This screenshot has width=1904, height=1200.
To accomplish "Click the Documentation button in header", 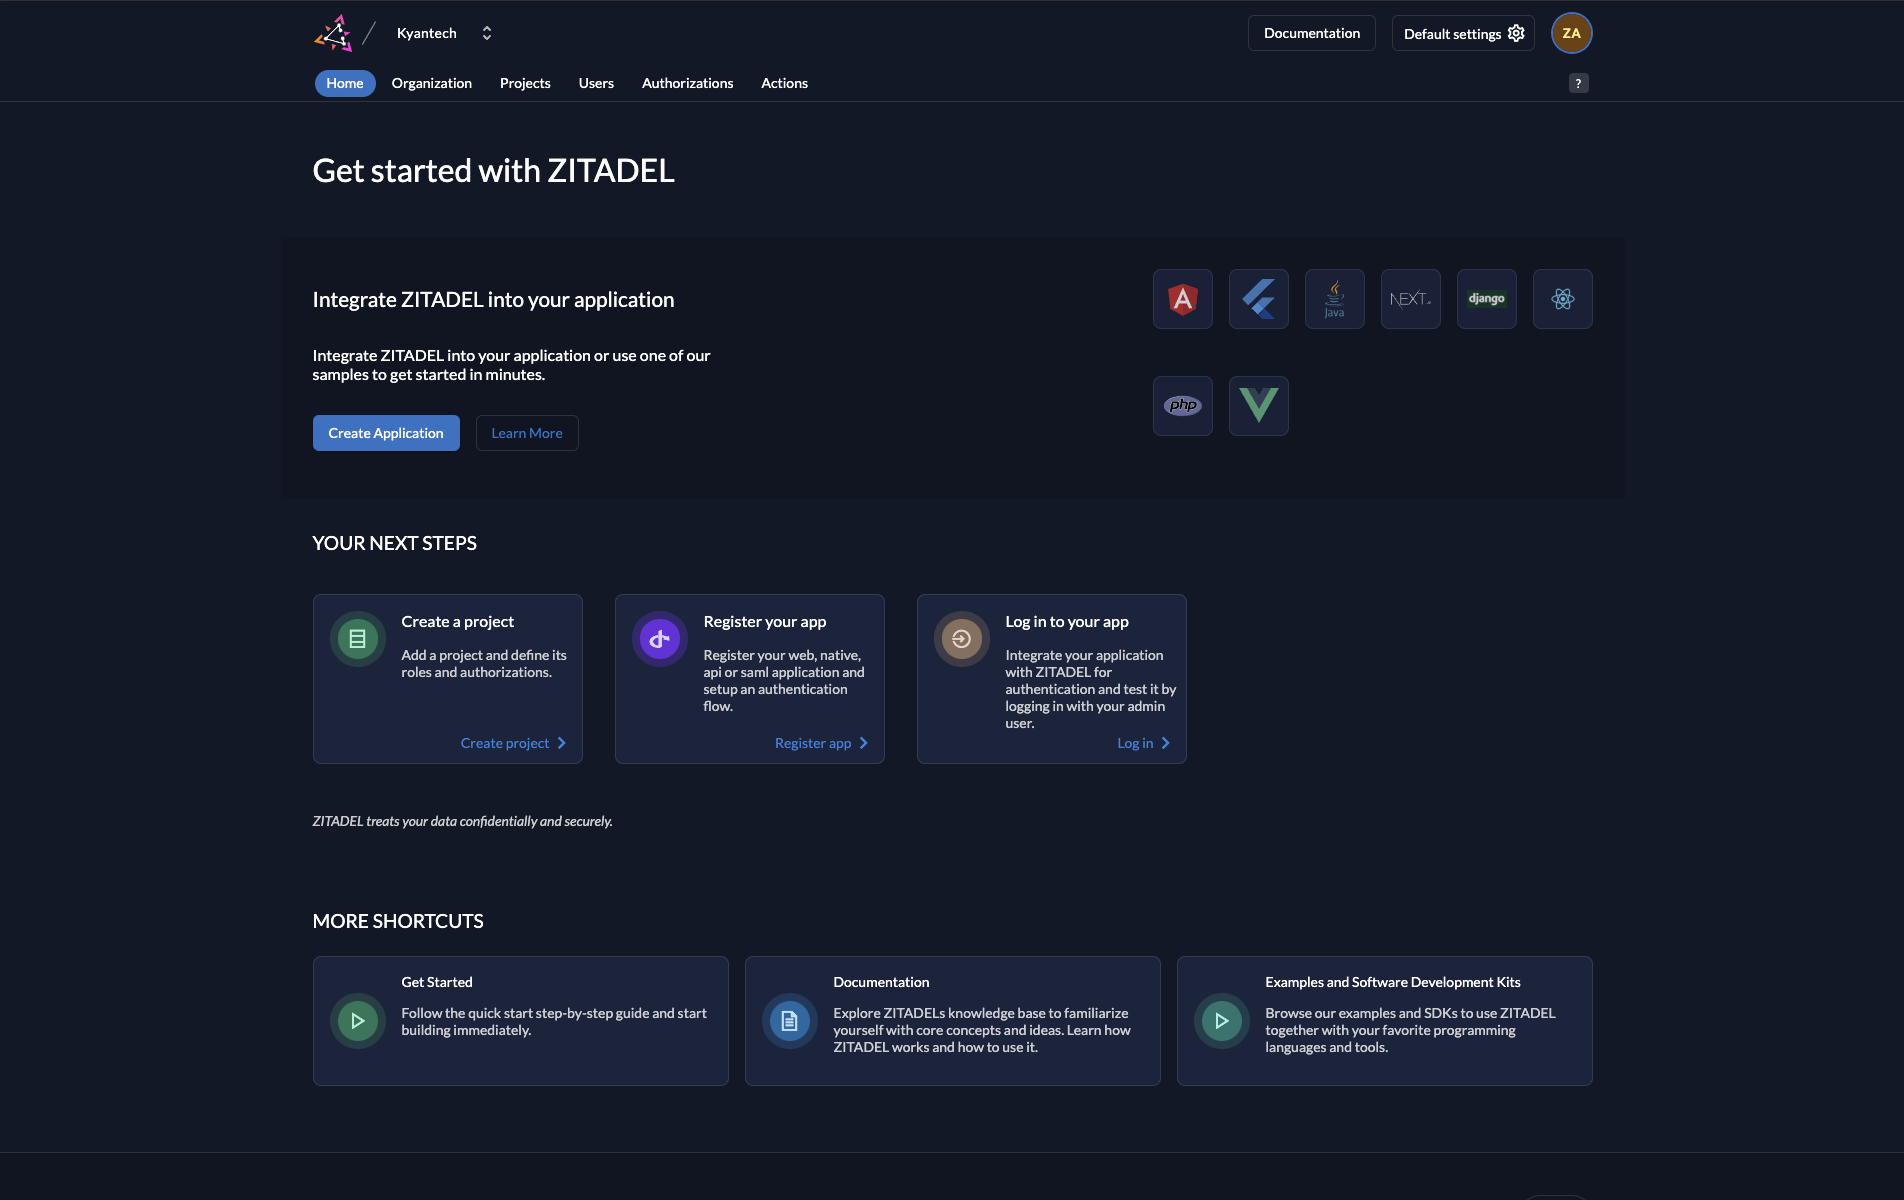I will click(x=1312, y=33).
